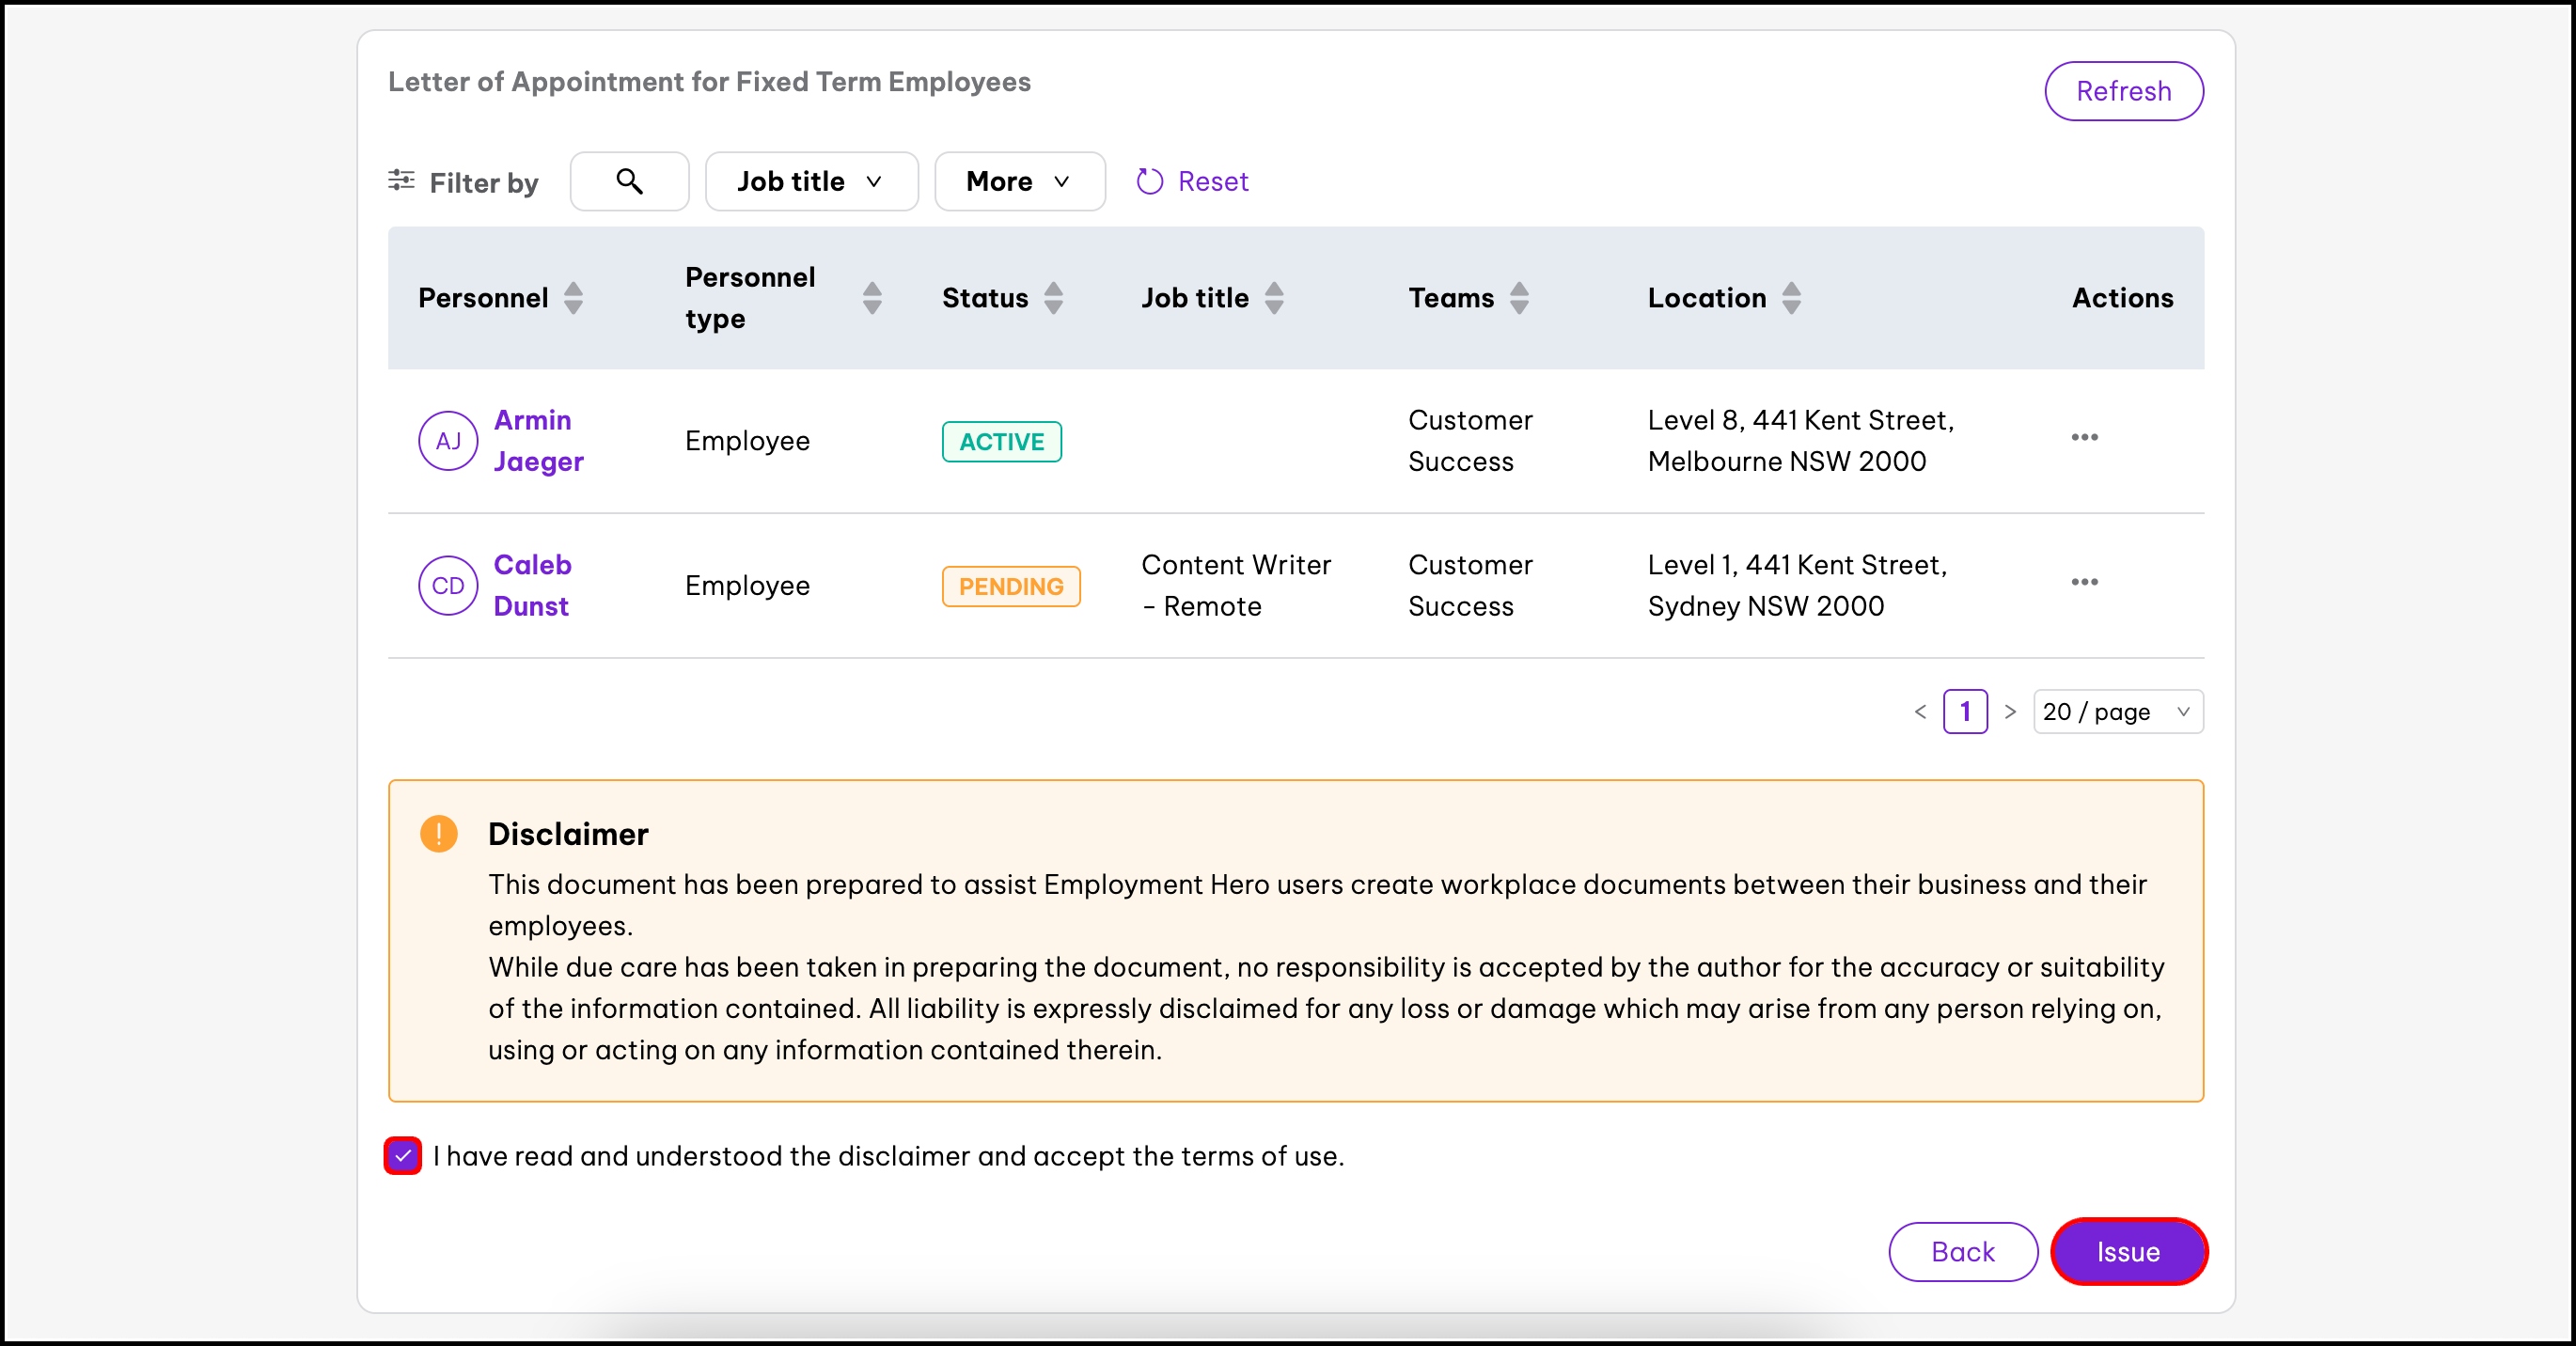Open the 20 / page size selector
2576x1346 pixels.
[x=2117, y=712]
